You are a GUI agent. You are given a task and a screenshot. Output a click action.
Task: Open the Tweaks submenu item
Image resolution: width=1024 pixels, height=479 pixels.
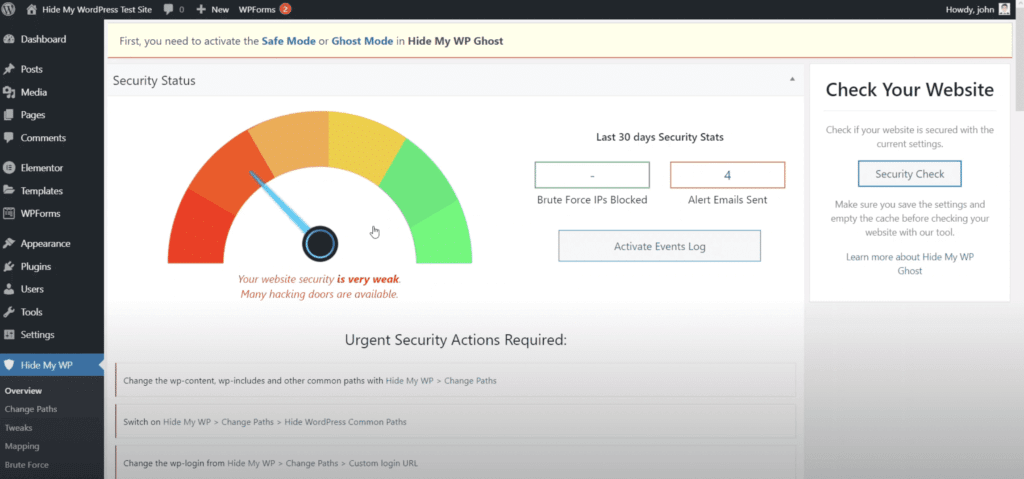(x=19, y=428)
